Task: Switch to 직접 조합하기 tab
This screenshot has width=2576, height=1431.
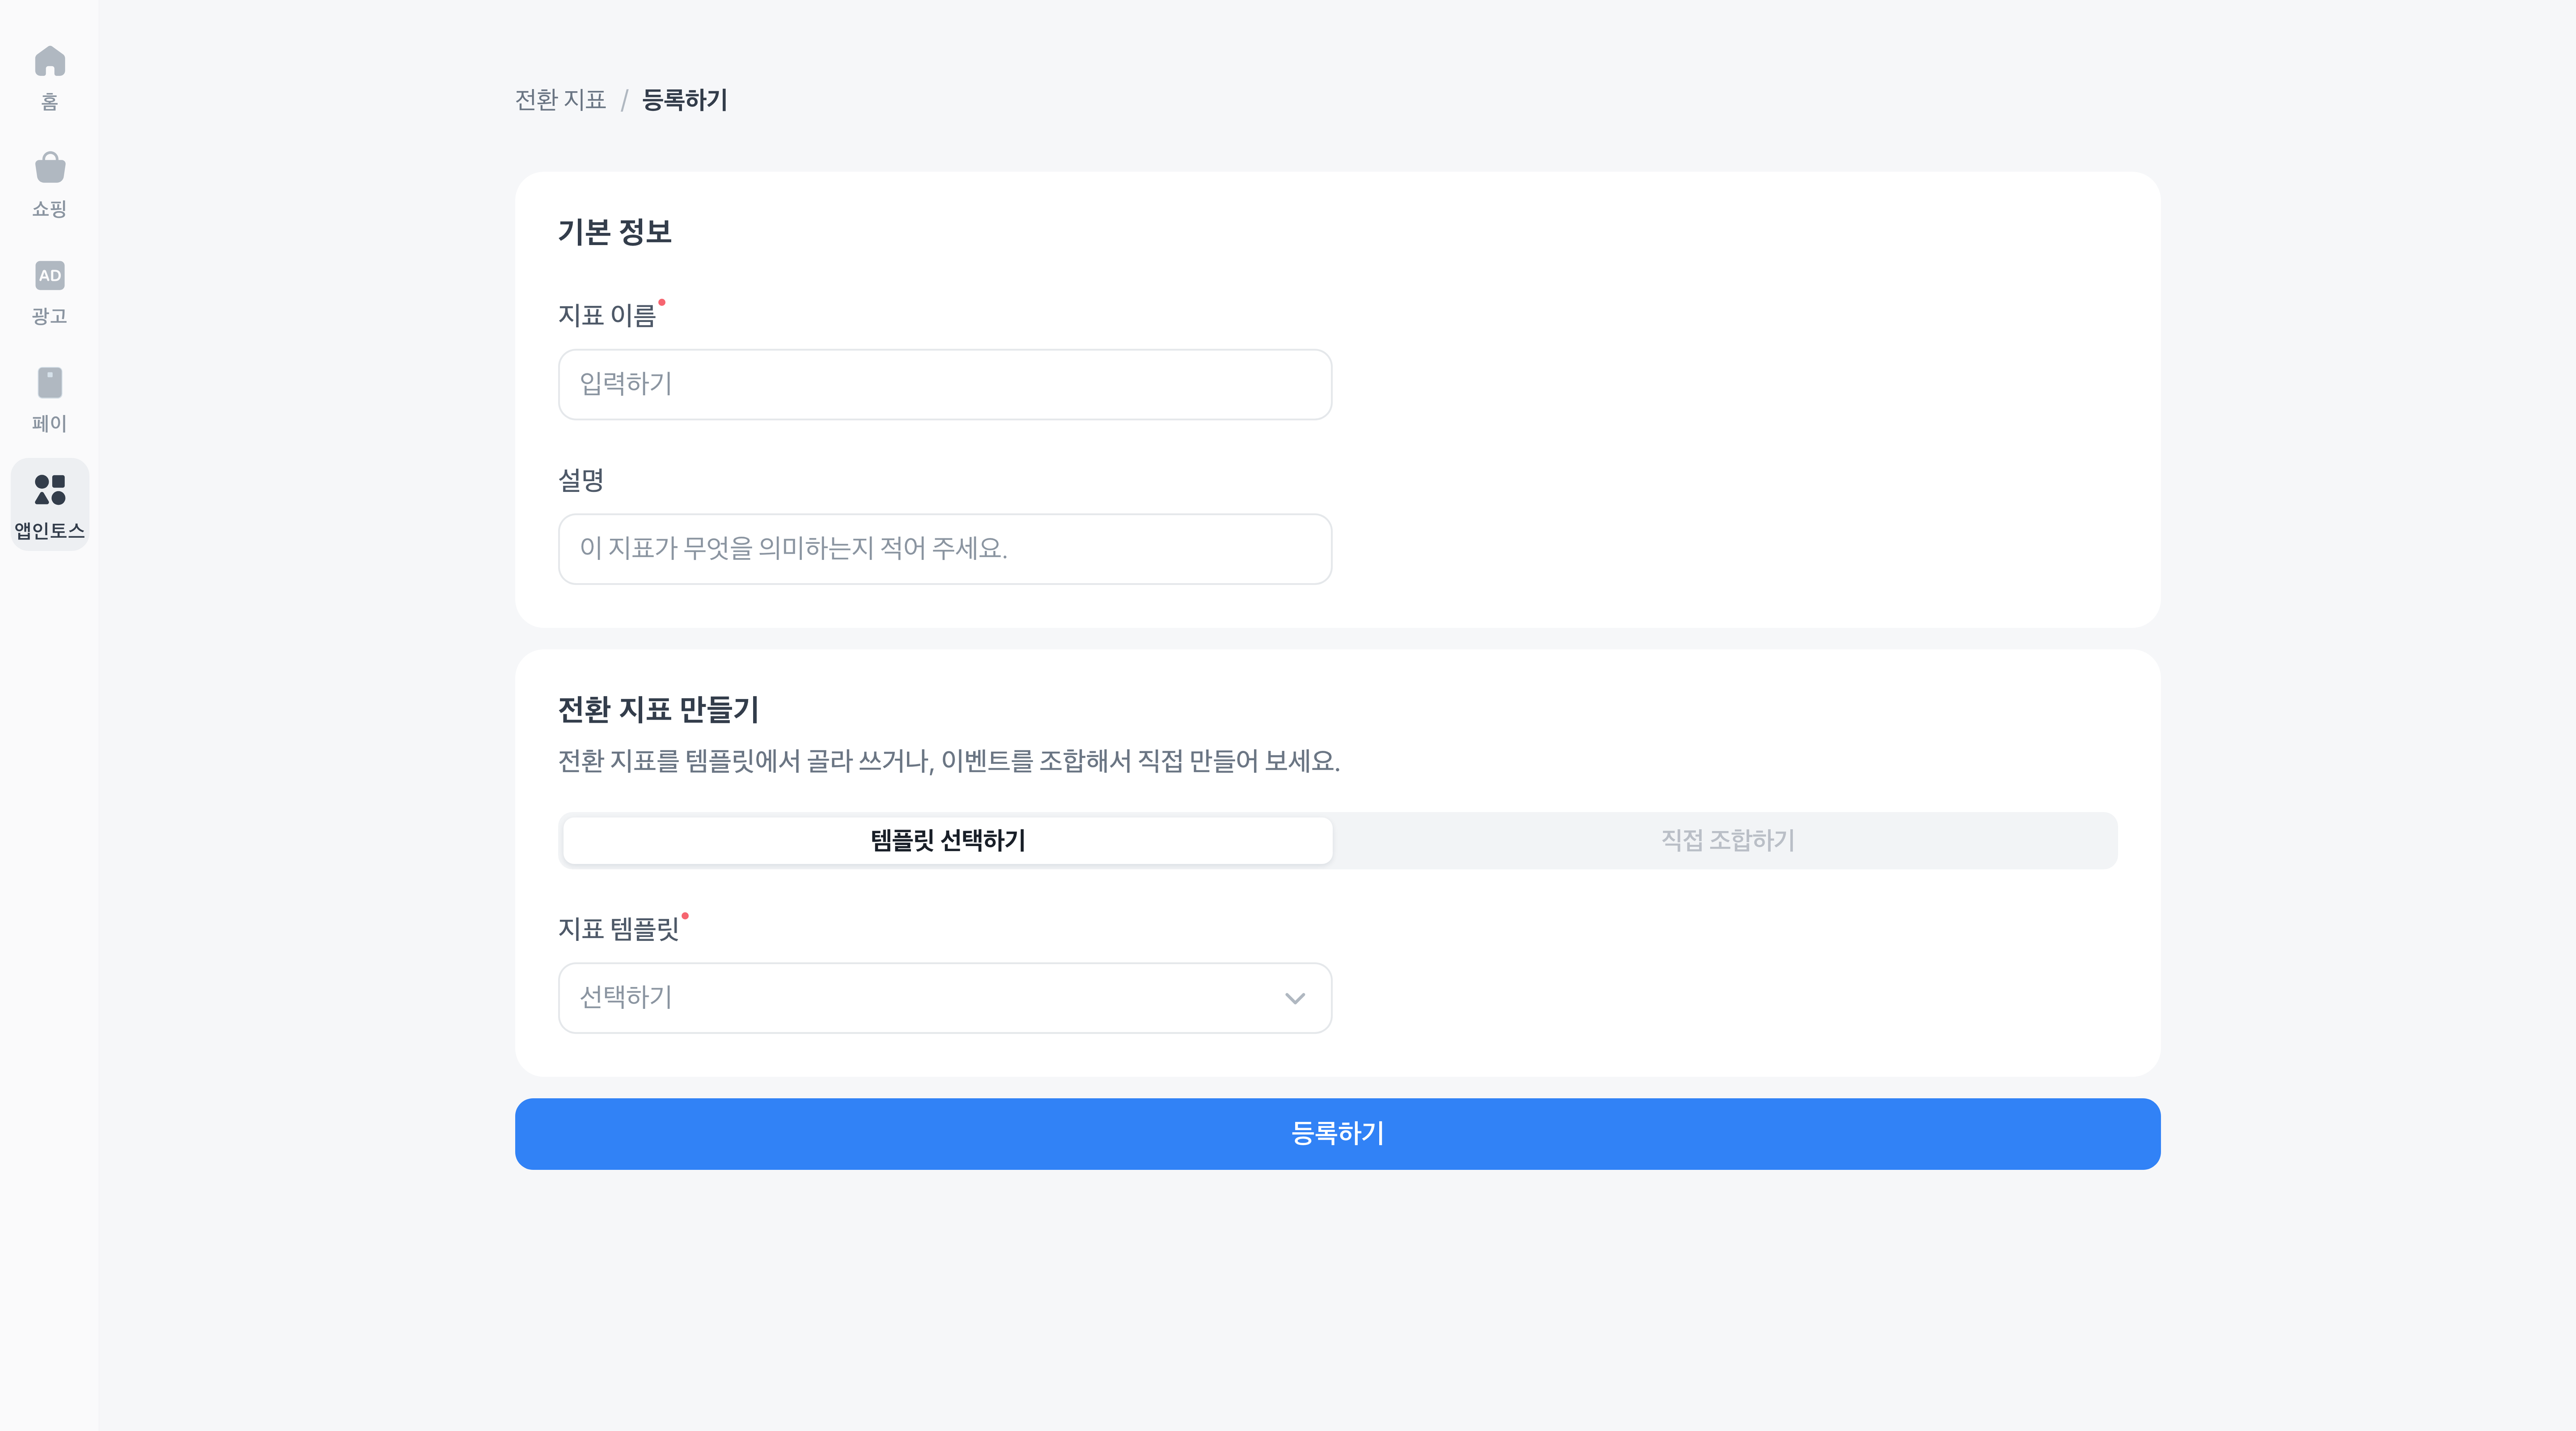Action: 1727,840
